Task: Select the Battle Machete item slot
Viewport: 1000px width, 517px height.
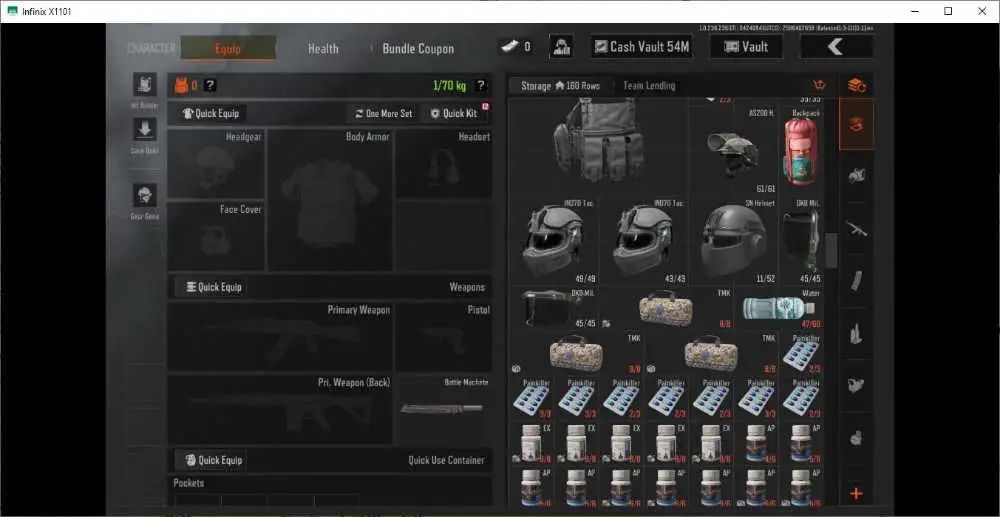Action: point(443,409)
